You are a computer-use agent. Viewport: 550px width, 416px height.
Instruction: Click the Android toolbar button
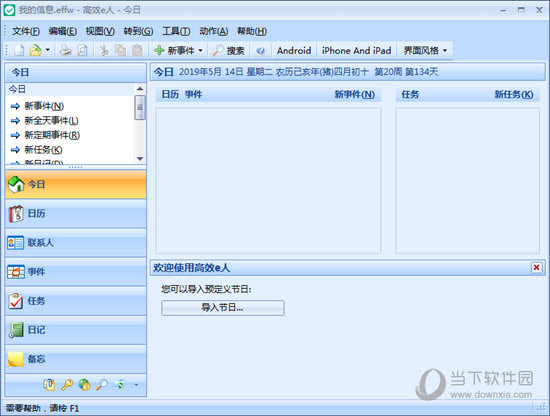pos(294,51)
